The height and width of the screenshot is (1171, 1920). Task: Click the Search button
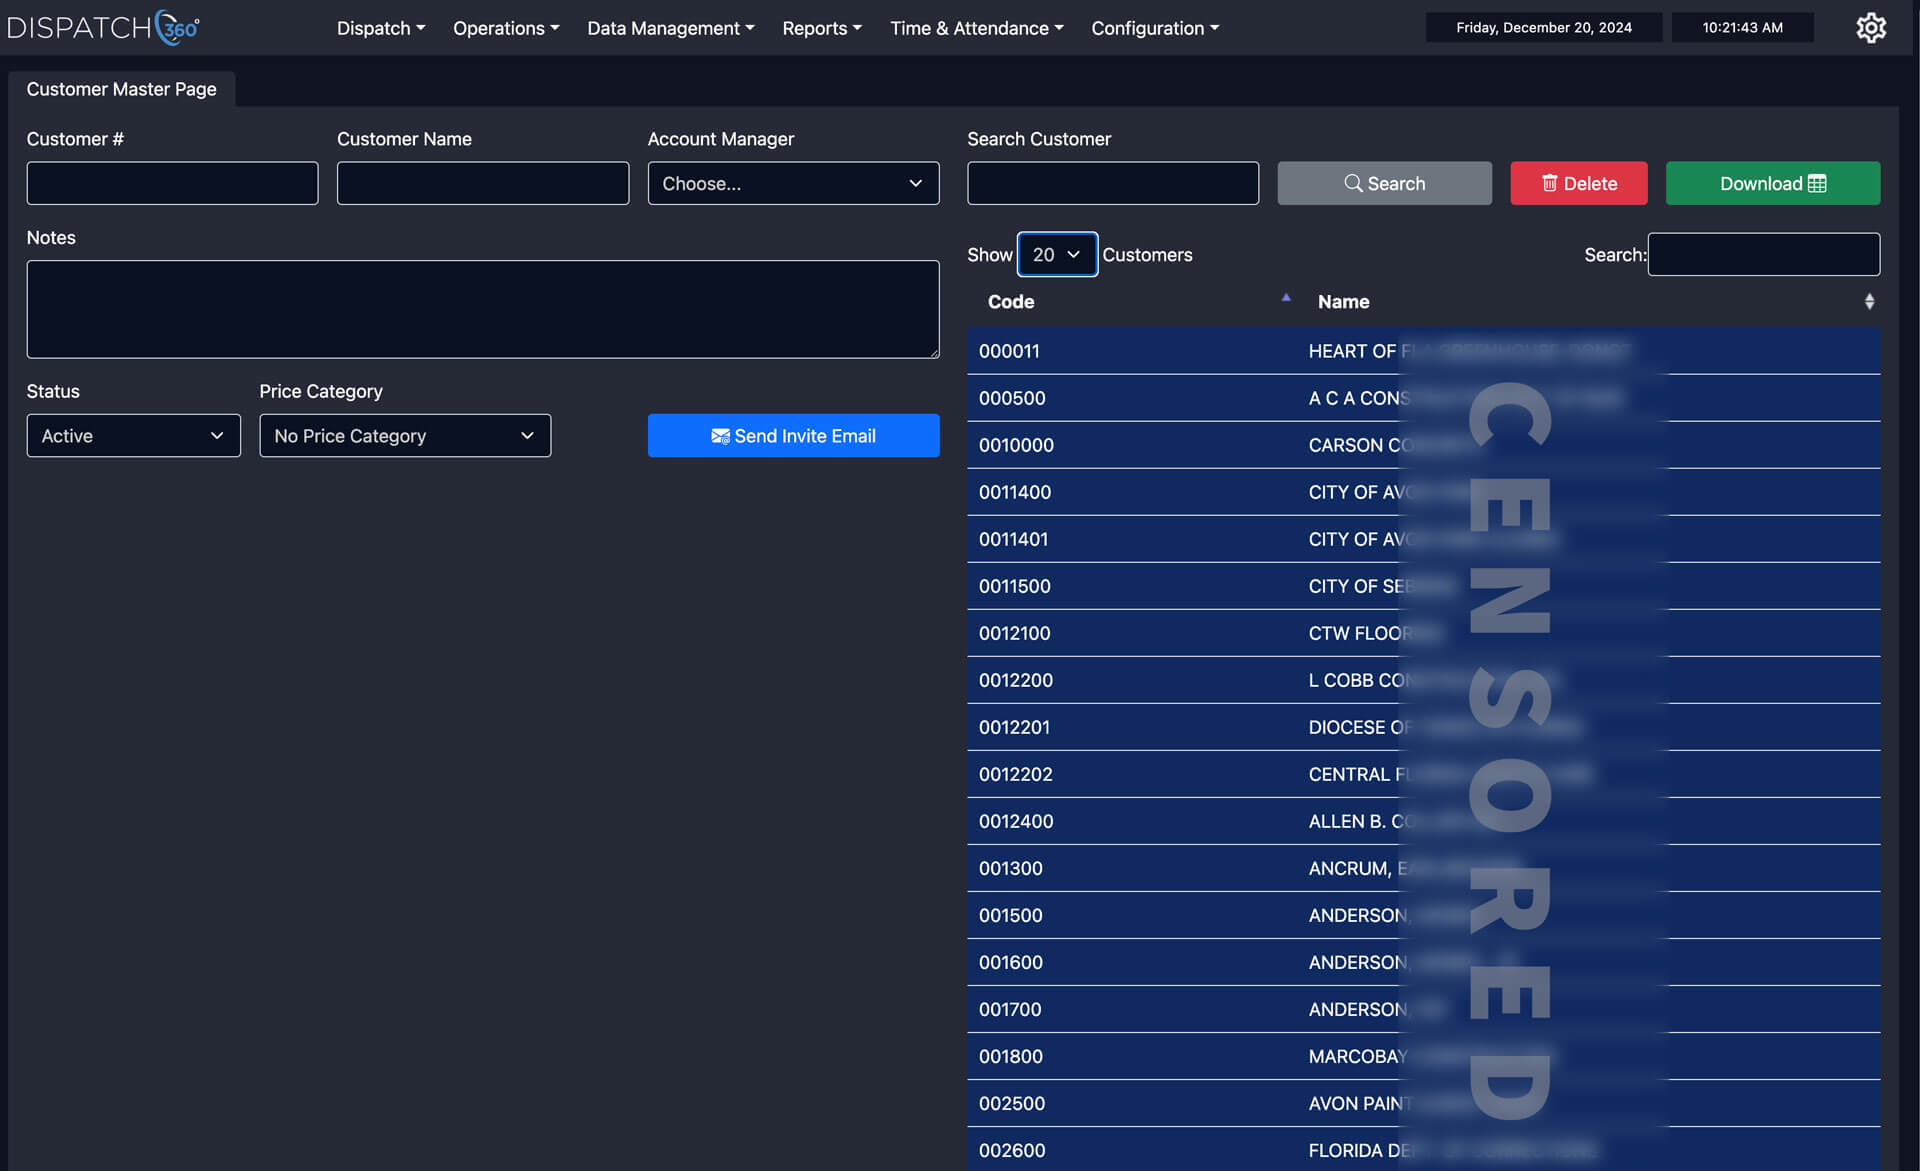pos(1384,183)
